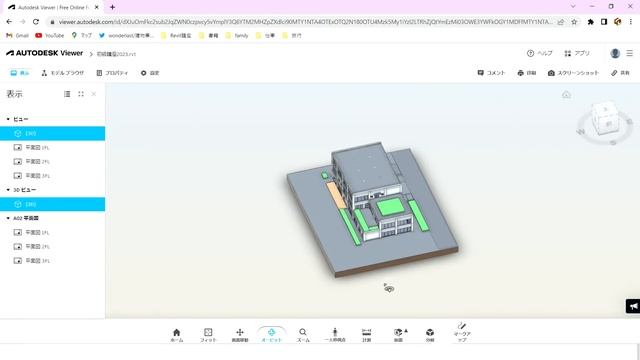Screen dimensions: 640x360
Task: Open the browser extensions puzzle icon
Action: coord(590,22)
